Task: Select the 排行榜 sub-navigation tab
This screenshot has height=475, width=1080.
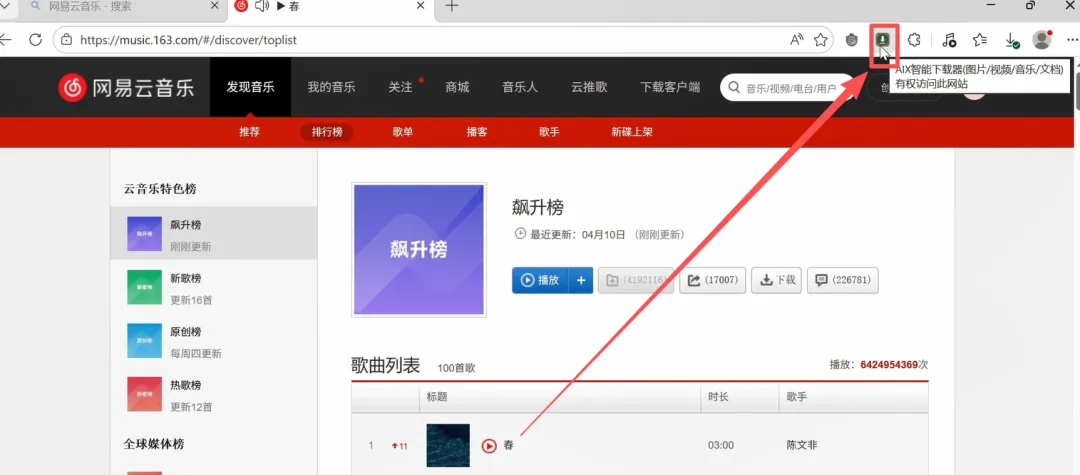Action: tap(327, 132)
